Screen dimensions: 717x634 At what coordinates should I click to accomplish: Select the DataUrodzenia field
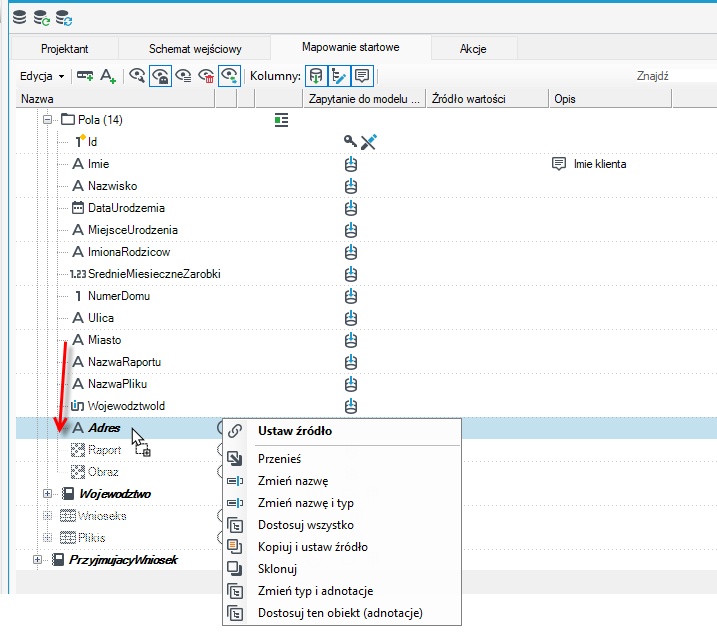coord(126,208)
